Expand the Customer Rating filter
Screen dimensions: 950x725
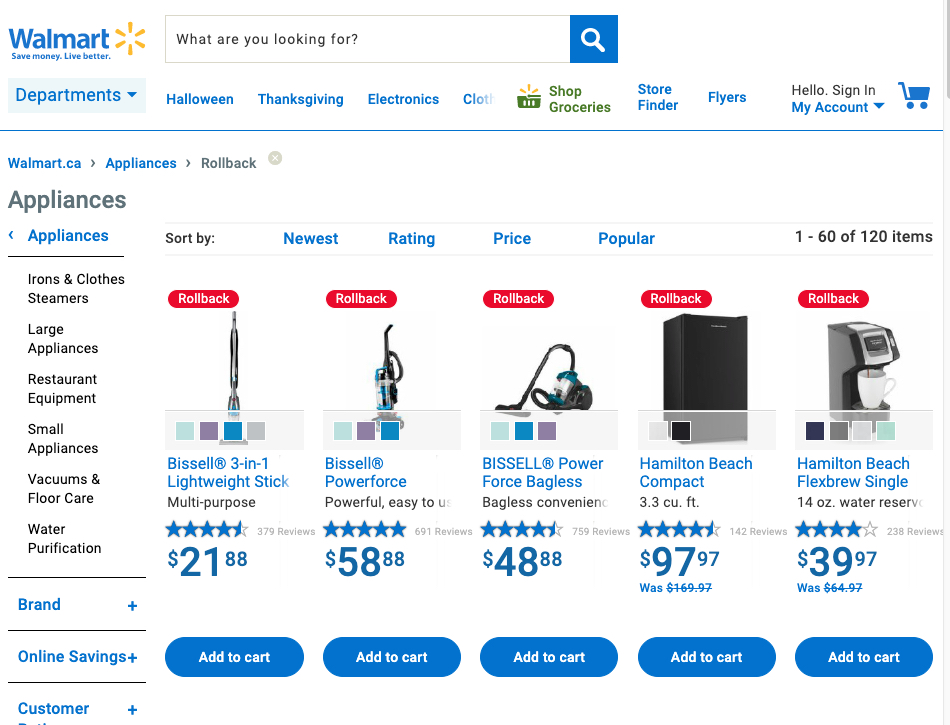[77, 710]
